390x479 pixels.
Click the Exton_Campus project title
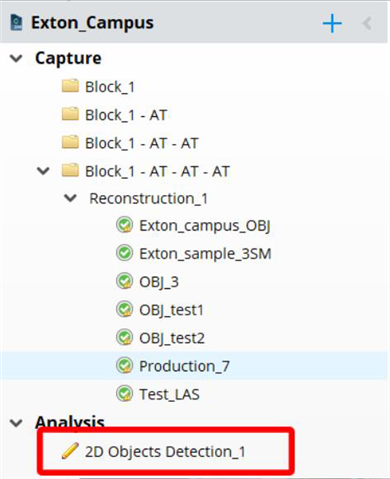point(92,23)
